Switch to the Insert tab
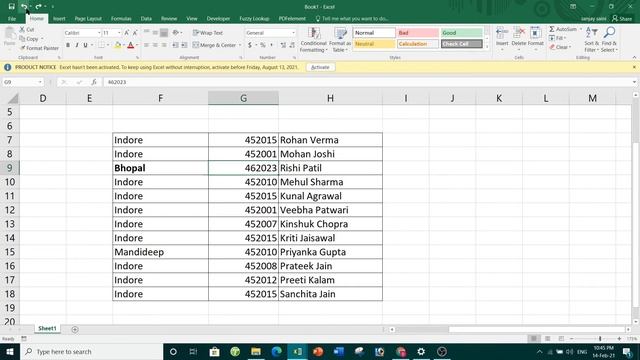This screenshot has height=360, width=640. [59, 19]
